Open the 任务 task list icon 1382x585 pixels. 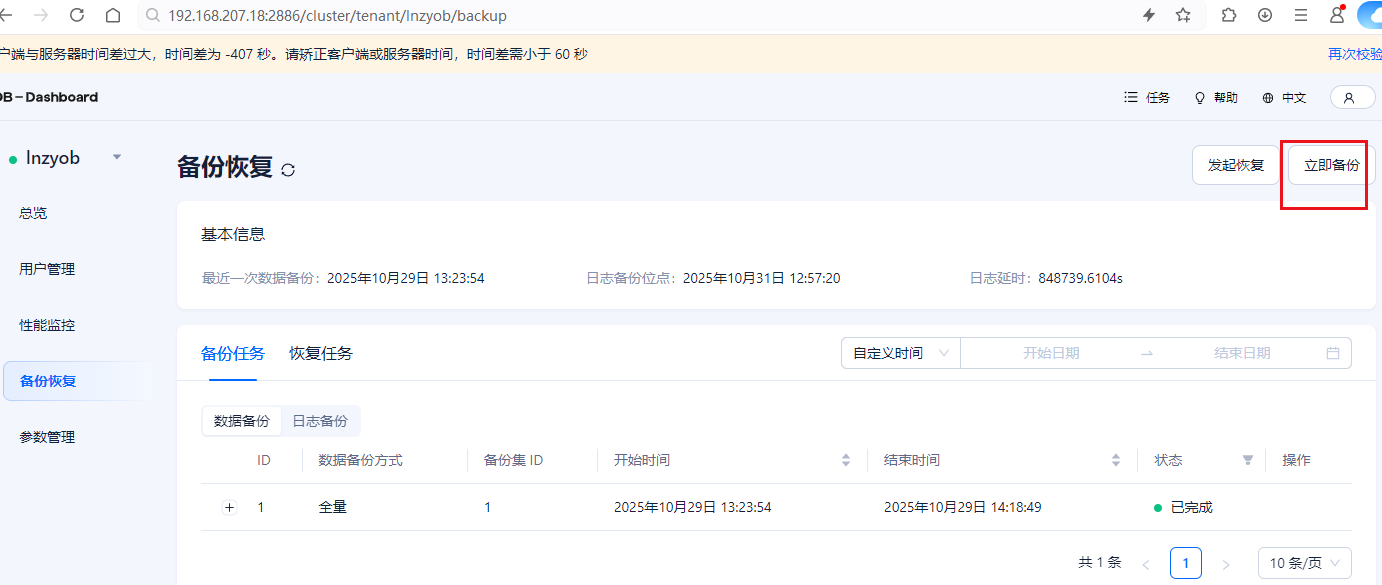[x=1131, y=98]
